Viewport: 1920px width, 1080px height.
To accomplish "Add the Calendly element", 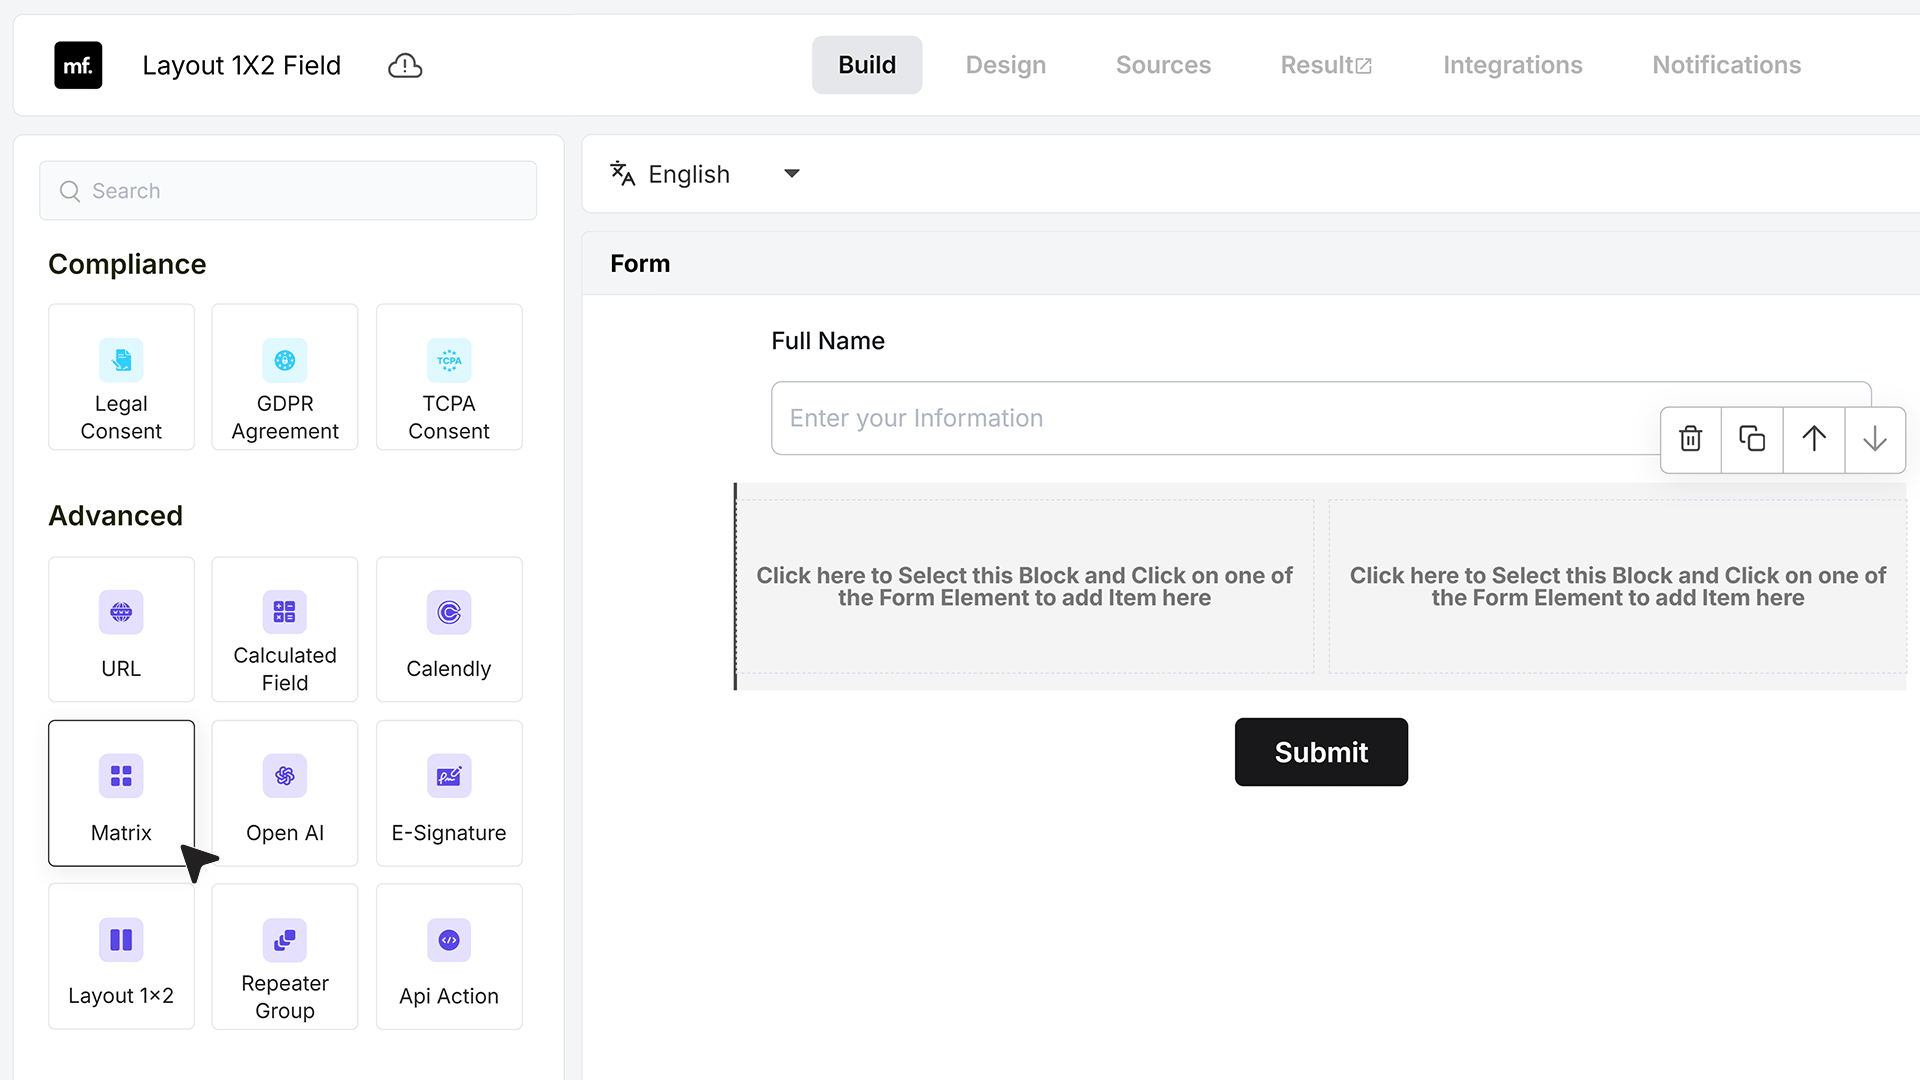I will tap(449, 629).
